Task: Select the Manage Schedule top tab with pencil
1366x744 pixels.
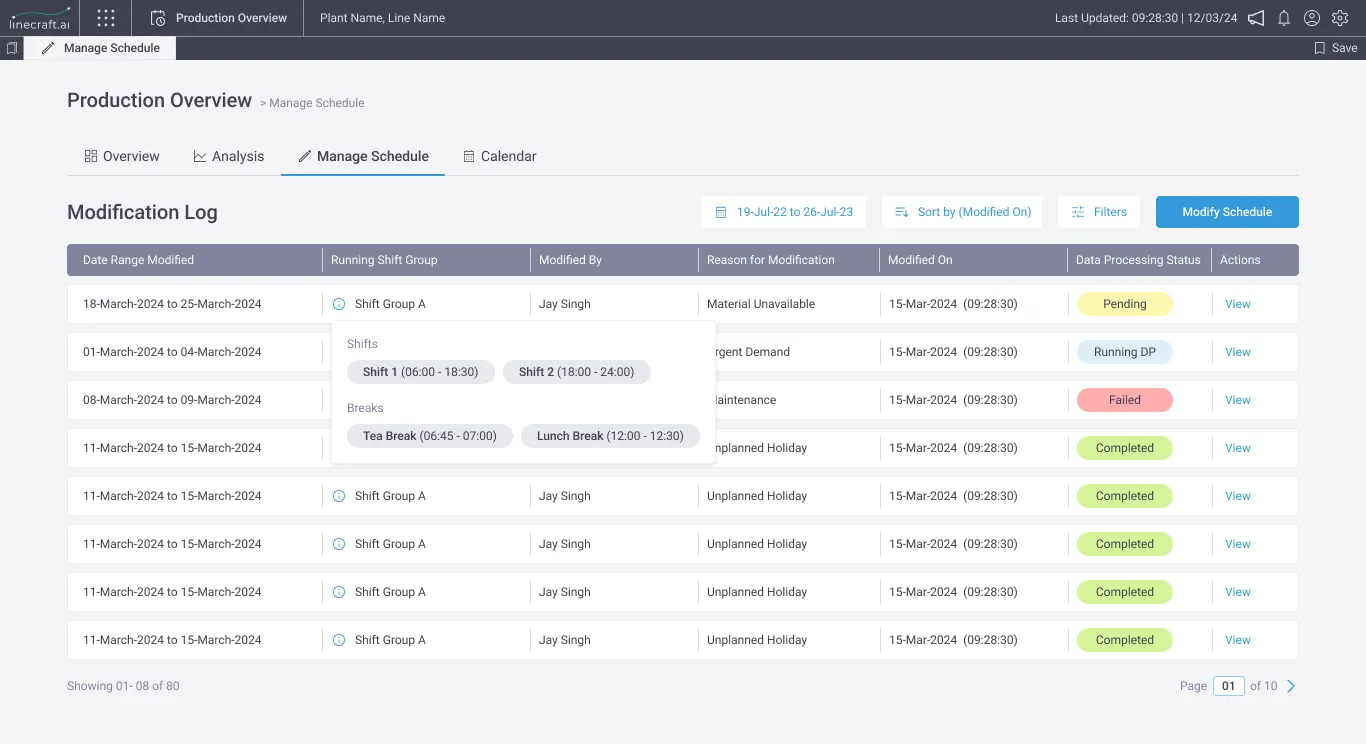Action: coord(100,48)
